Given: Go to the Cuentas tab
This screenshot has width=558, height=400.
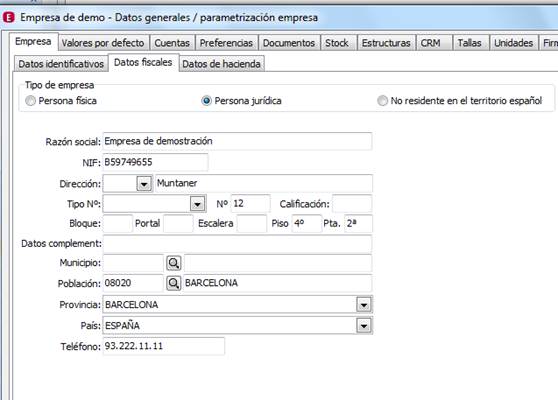Looking at the screenshot, I should point(172,43).
